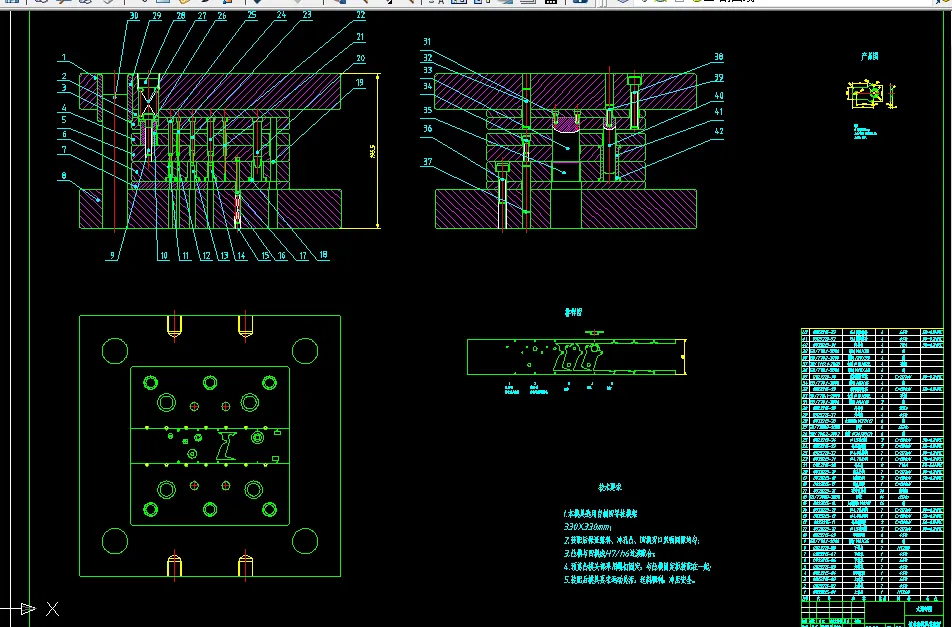This screenshot has height=627, width=952.
Task: Select part balloon number 12
Action: (x=206, y=256)
